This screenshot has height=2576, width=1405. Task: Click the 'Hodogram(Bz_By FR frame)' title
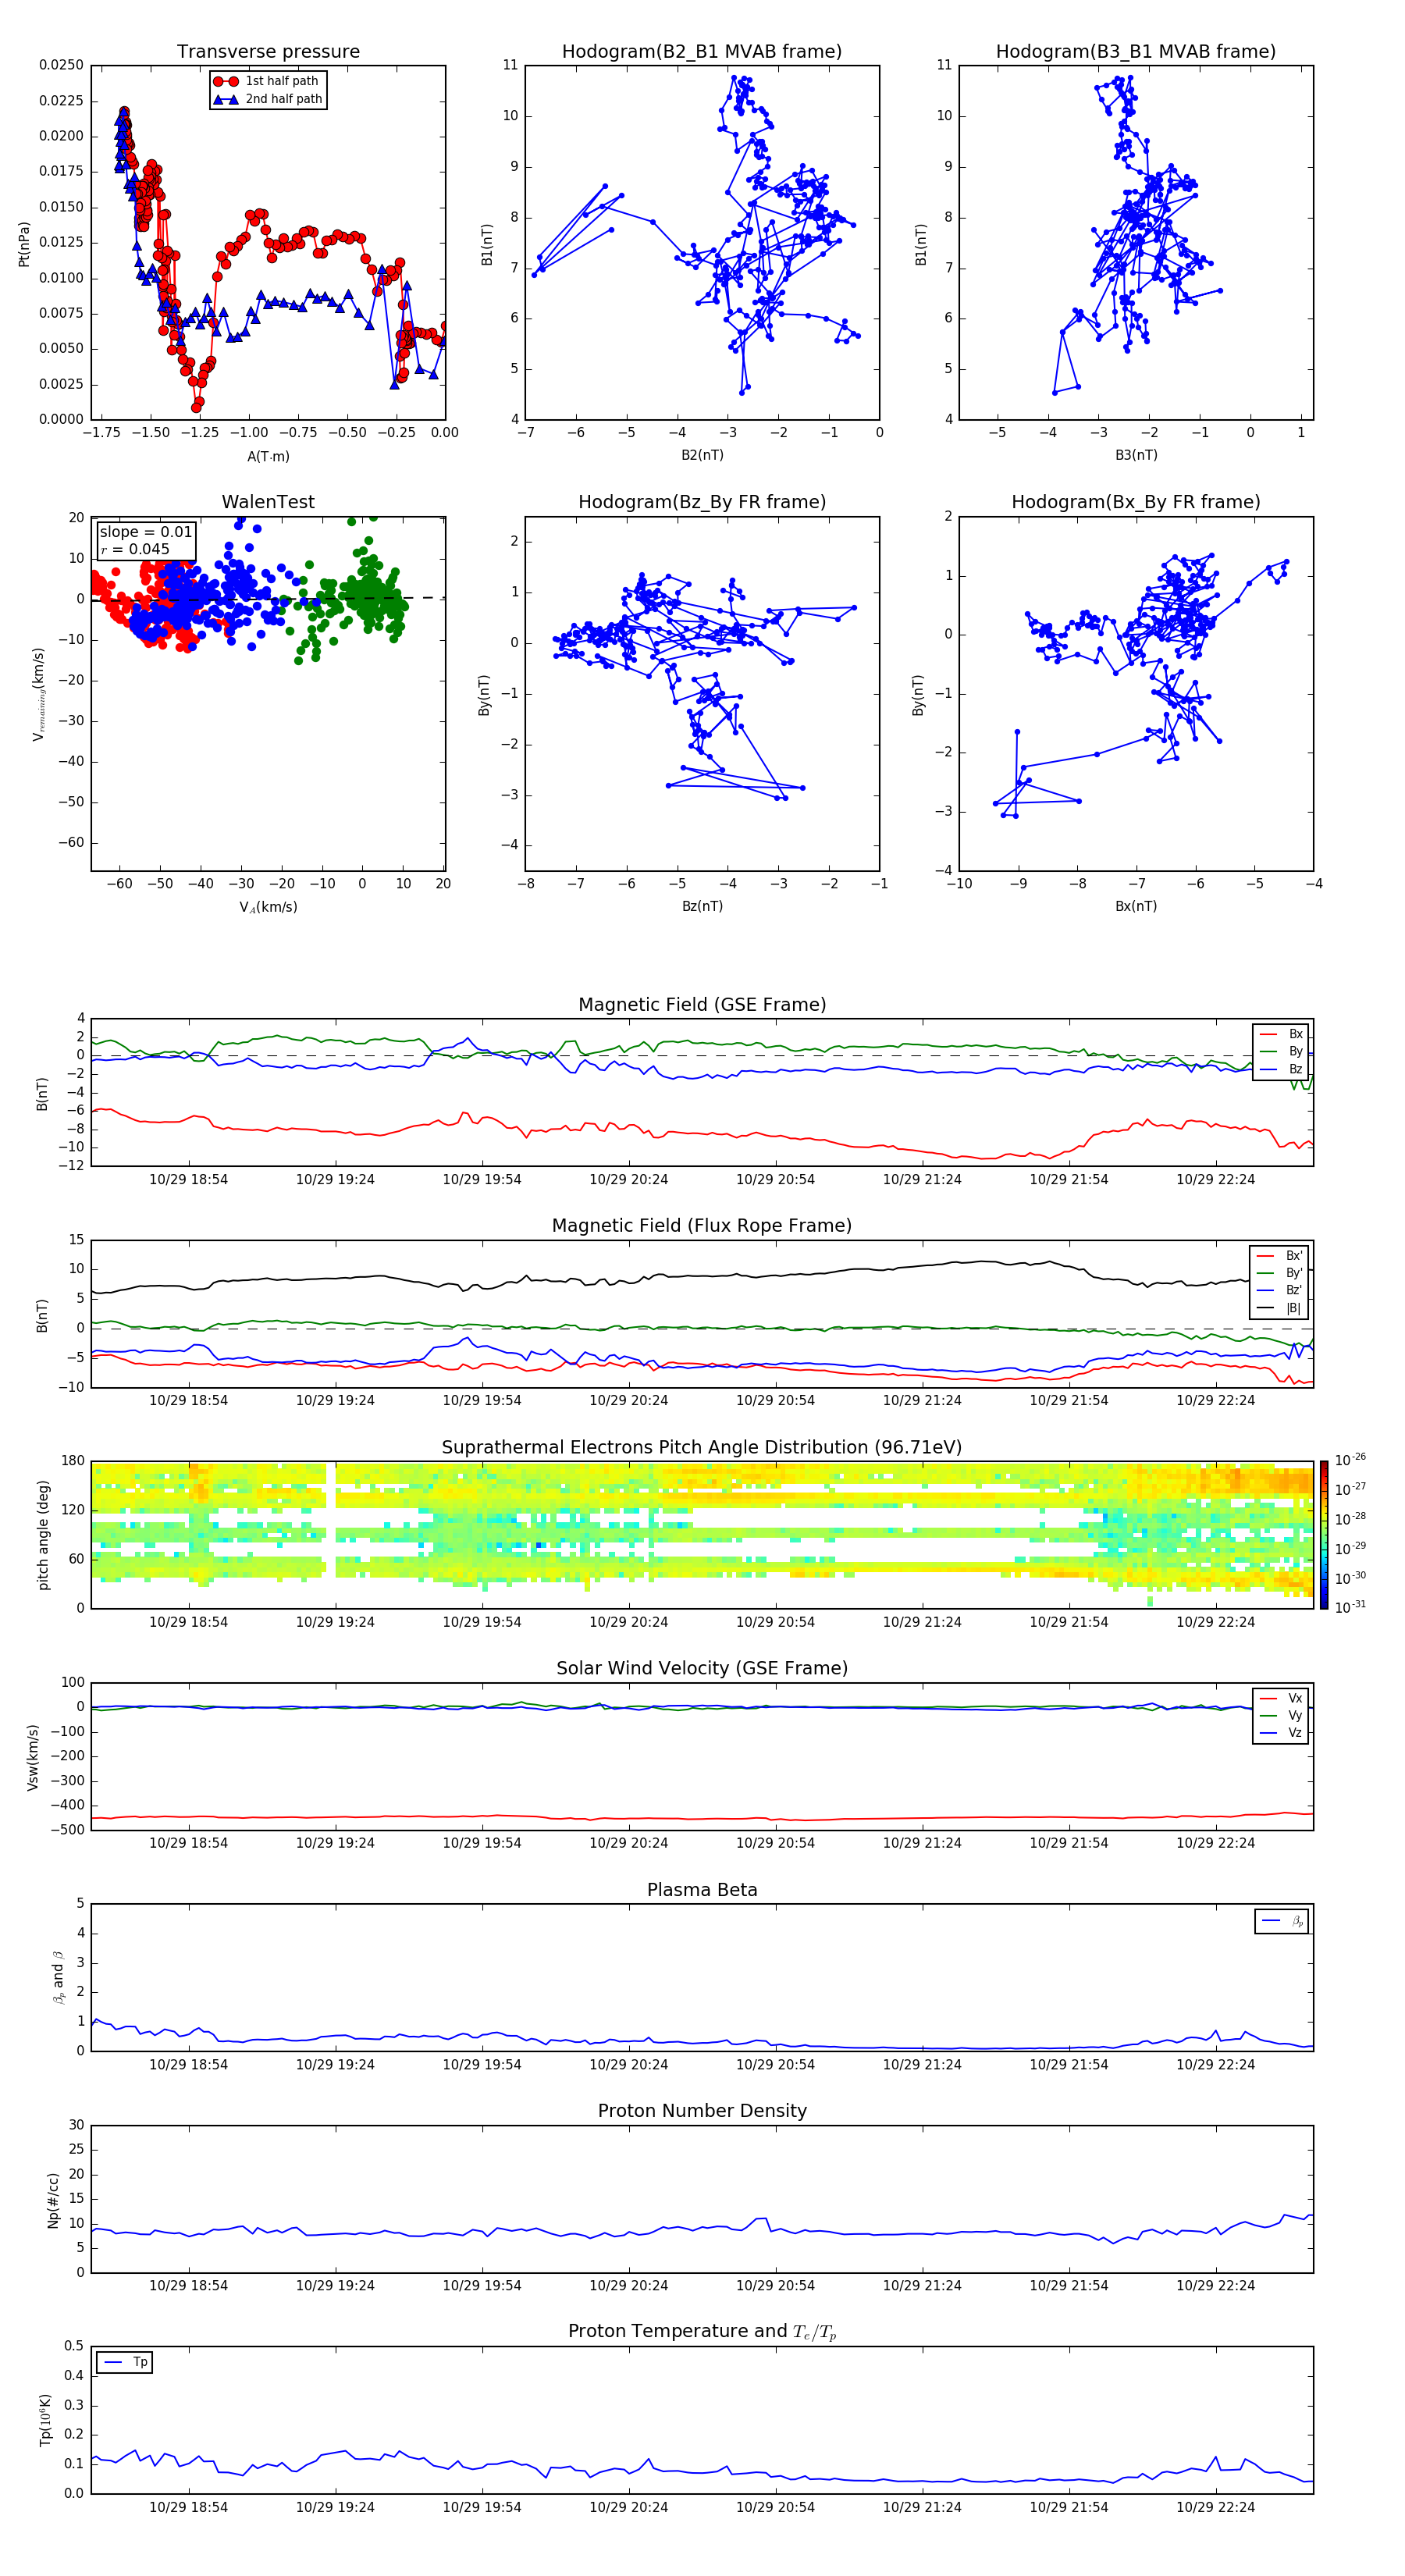(x=702, y=502)
